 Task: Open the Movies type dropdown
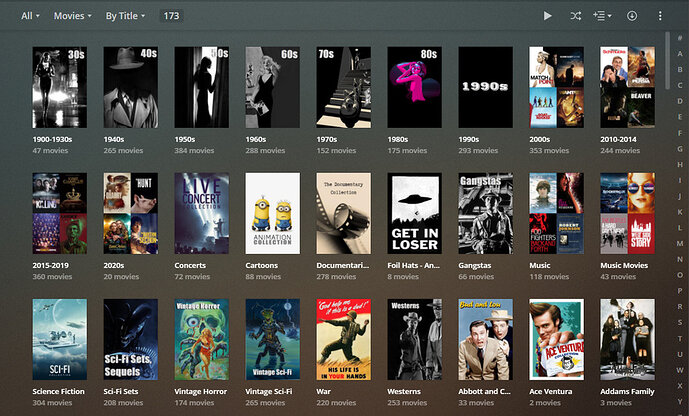73,16
